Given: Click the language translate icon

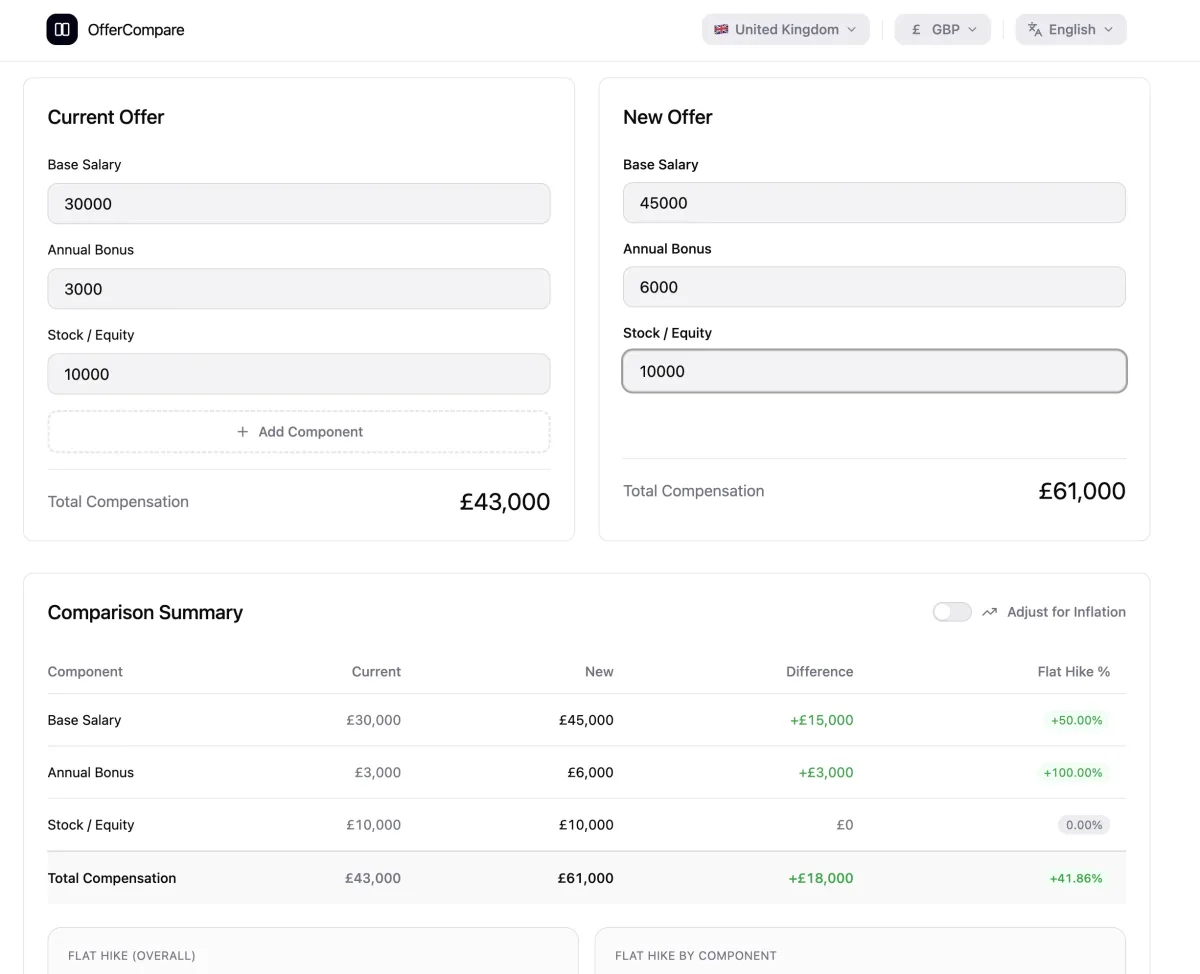Looking at the screenshot, I should tap(1035, 30).
